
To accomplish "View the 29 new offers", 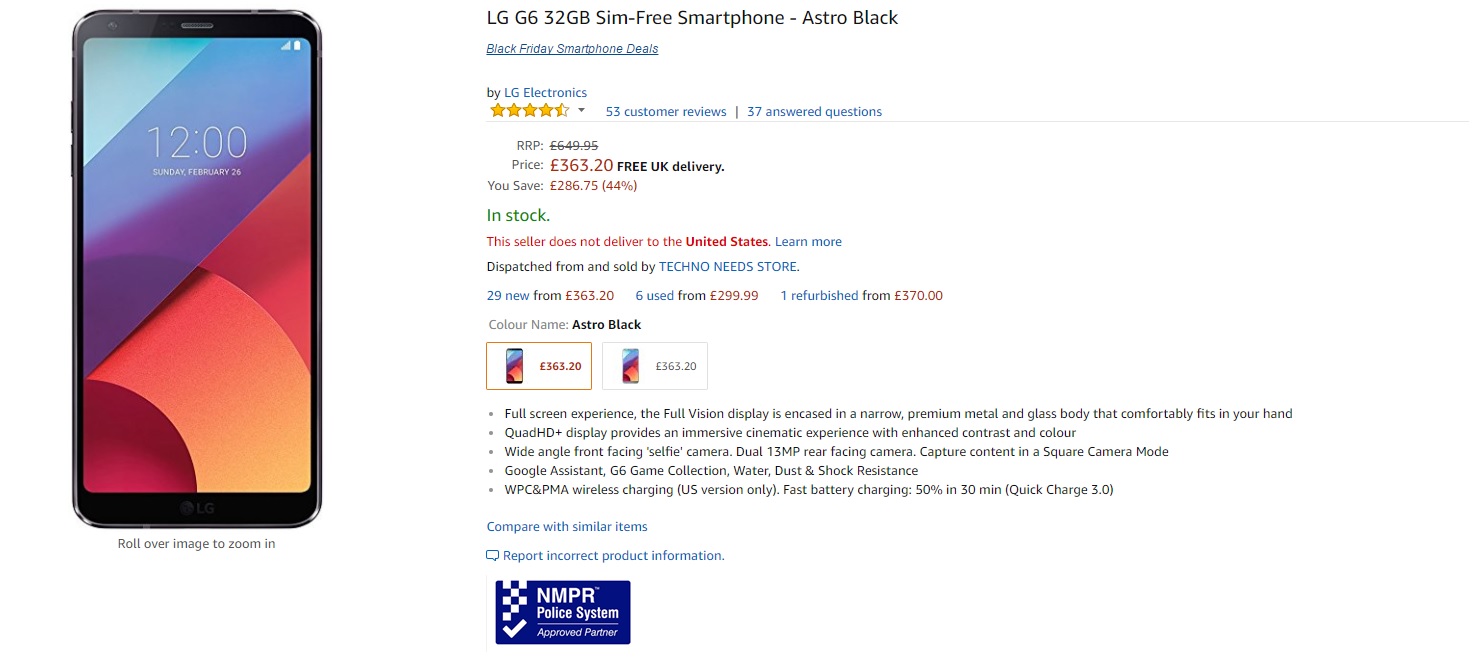I will pyautogui.click(x=508, y=296).
